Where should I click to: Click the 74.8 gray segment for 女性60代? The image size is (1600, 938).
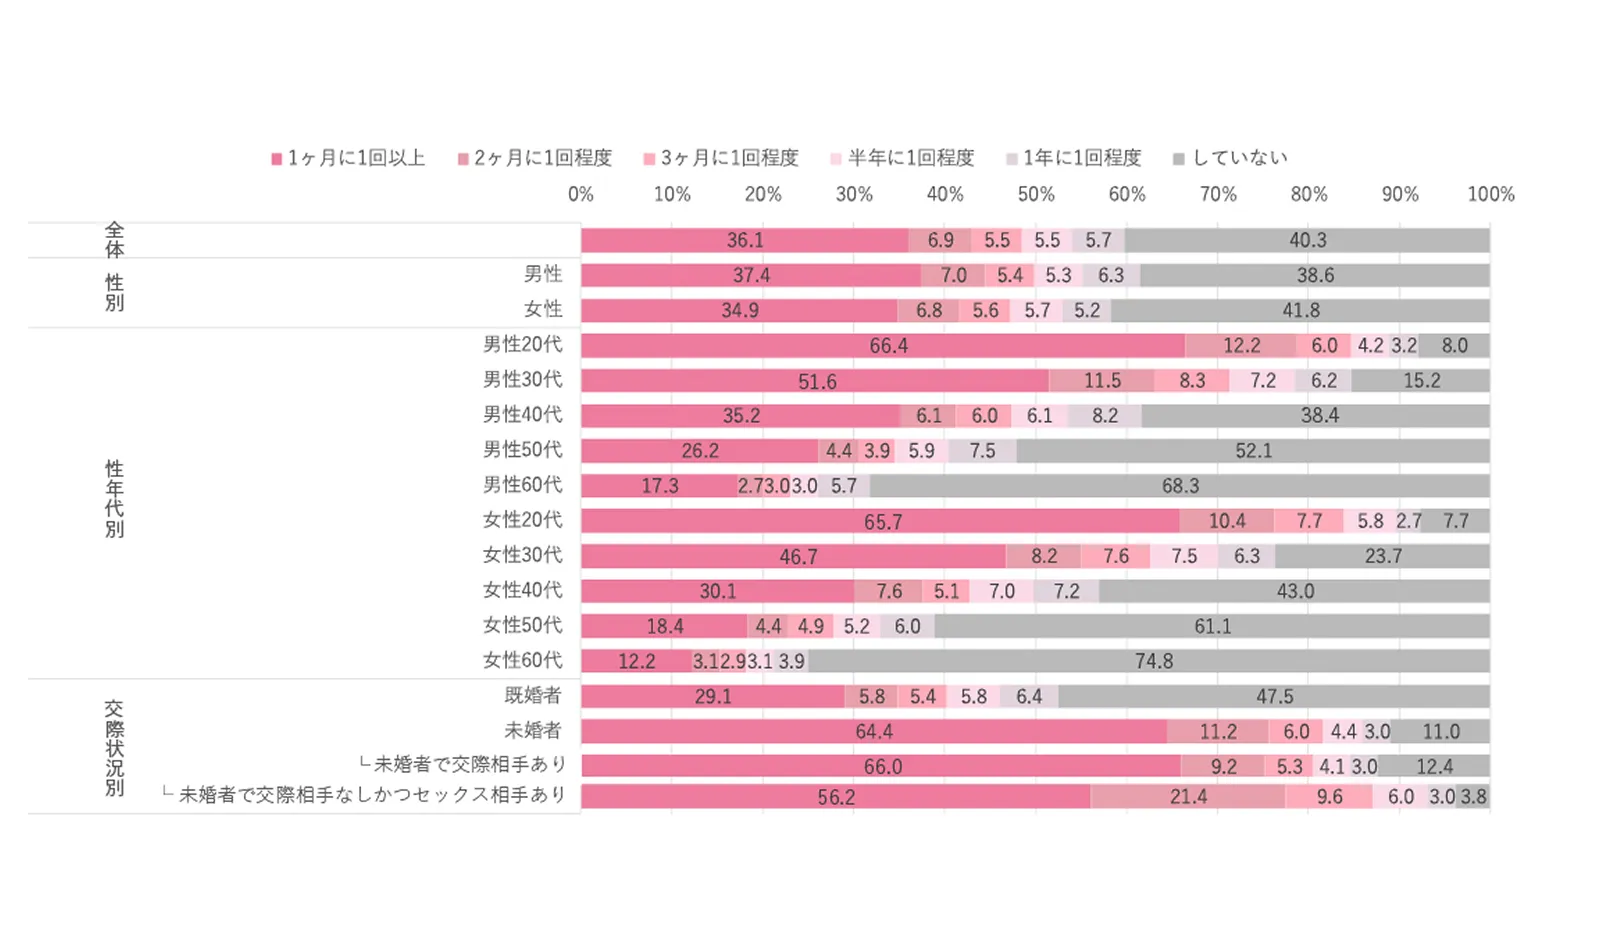click(1150, 661)
